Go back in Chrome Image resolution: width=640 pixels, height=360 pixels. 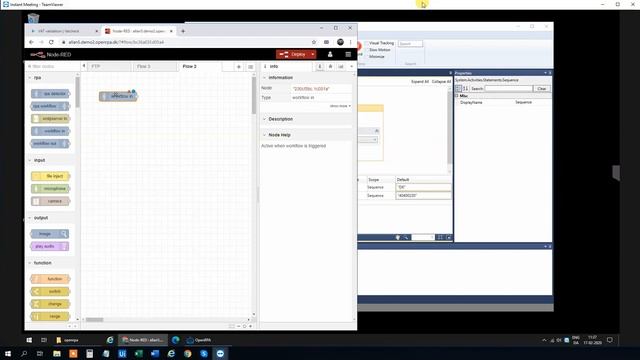[x=31, y=42]
